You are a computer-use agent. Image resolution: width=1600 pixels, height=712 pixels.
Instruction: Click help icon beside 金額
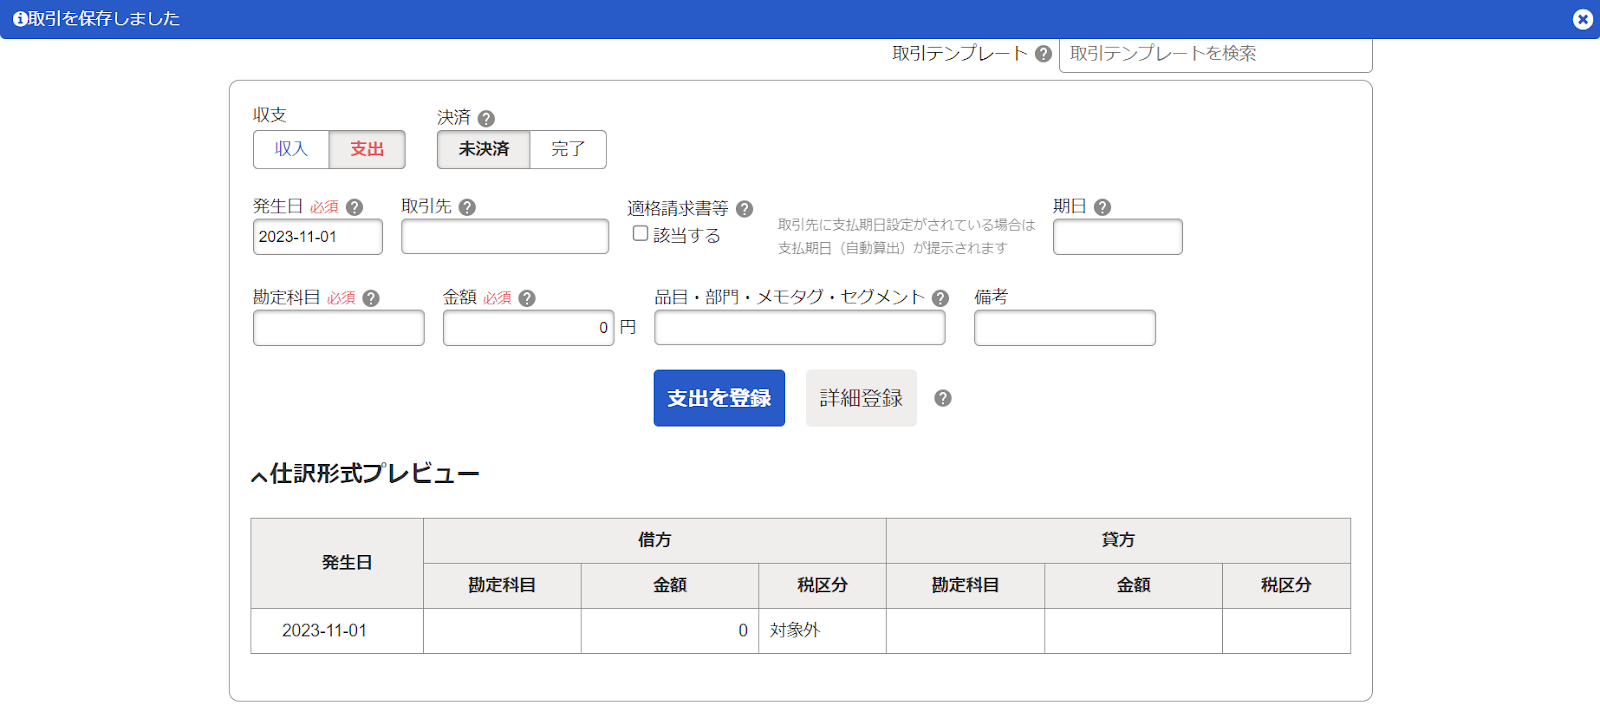(527, 298)
